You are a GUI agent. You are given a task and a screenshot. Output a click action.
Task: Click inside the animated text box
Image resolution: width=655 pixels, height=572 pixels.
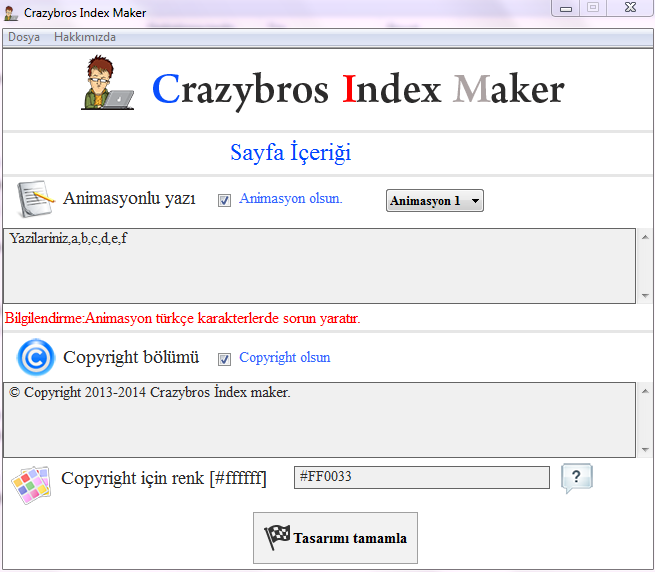(320, 266)
